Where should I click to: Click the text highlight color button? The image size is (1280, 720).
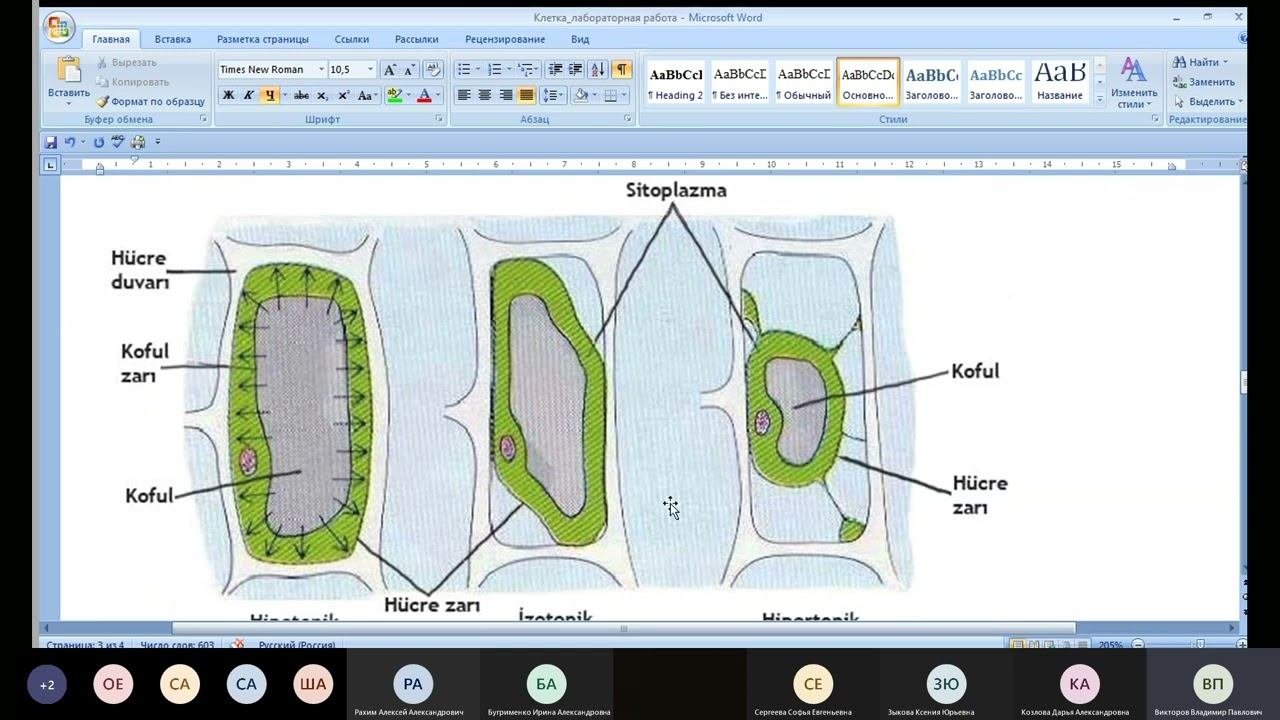tap(394, 95)
